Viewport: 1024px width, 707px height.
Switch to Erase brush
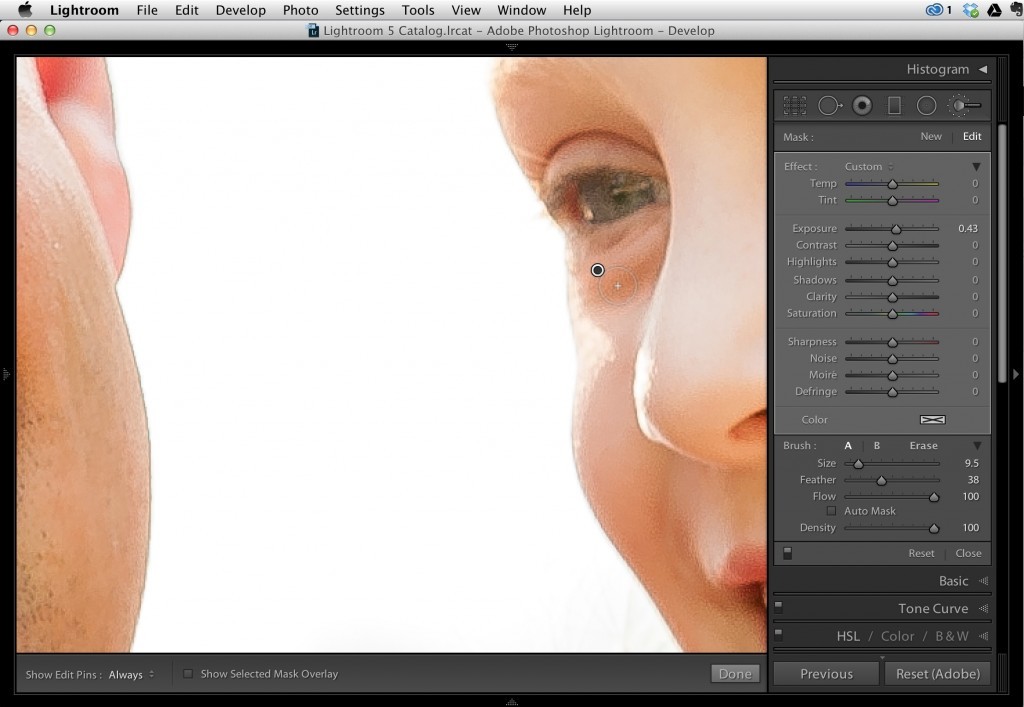tap(923, 445)
